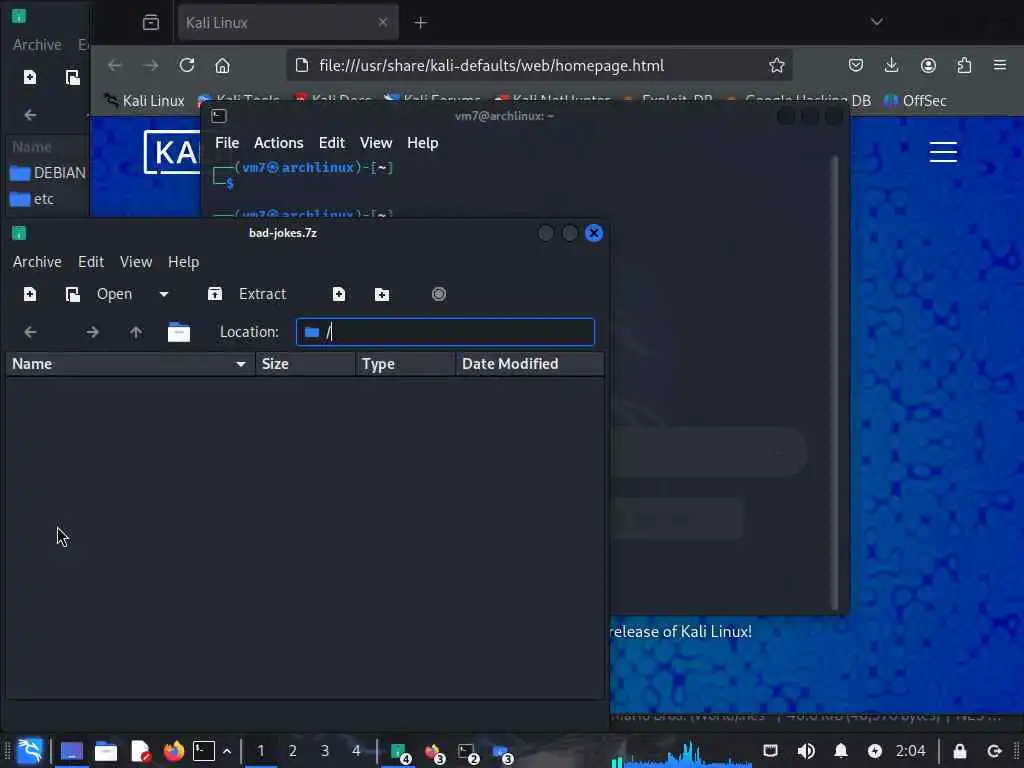This screenshot has height=768, width=1024.
Task: Close the Kali Linux browser tab
Action: 383,22
